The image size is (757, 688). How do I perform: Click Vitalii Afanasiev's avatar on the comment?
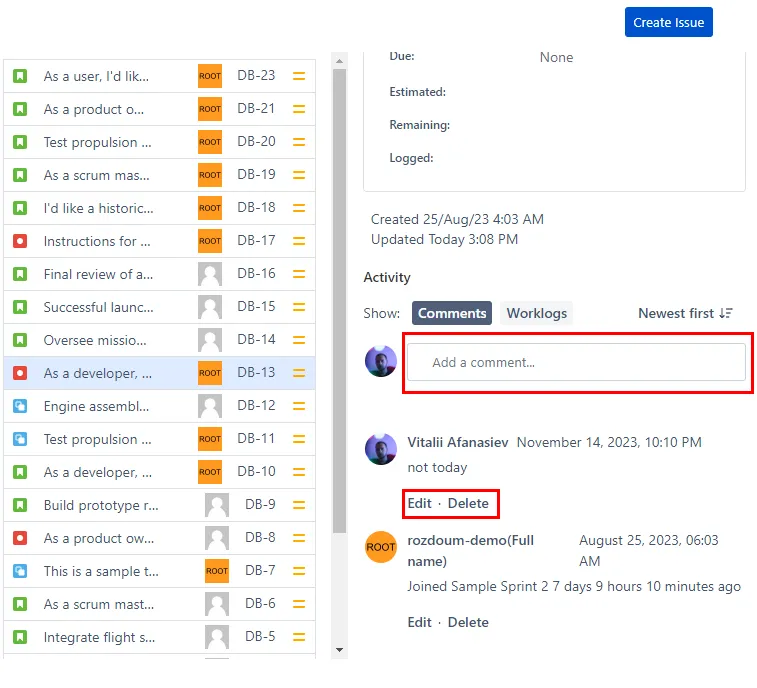pos(381,449)
